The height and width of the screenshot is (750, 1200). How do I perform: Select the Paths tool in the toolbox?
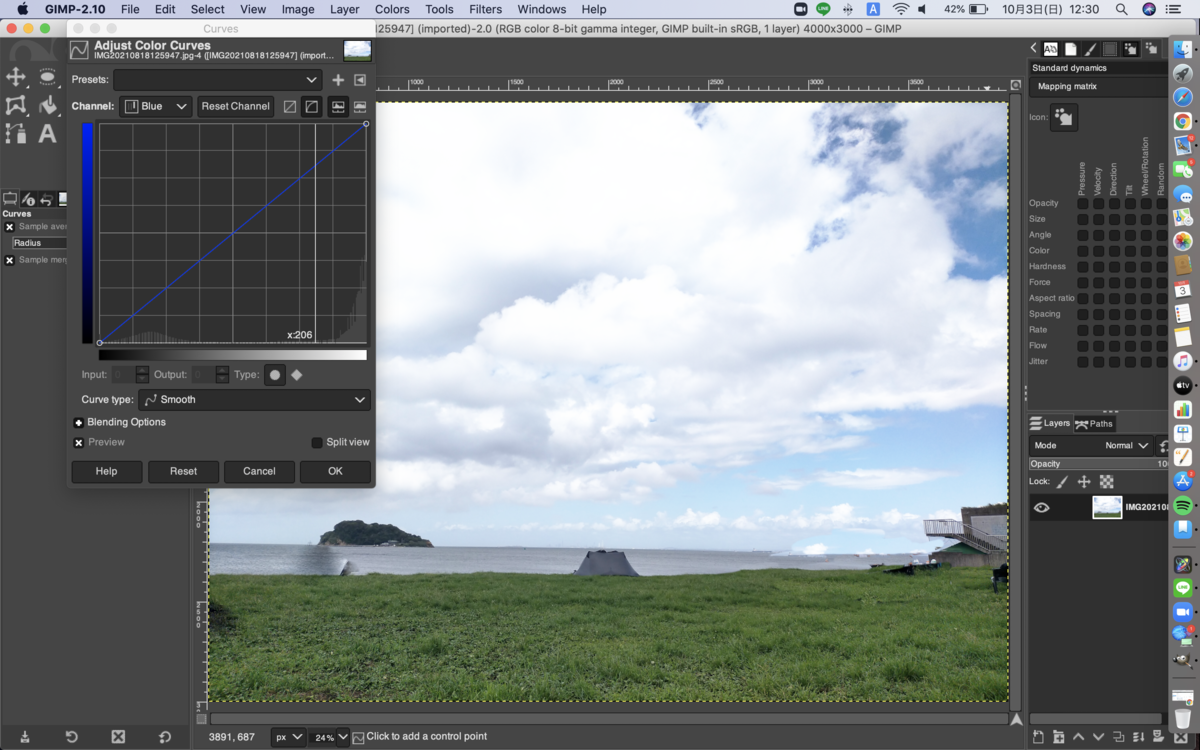16,133
